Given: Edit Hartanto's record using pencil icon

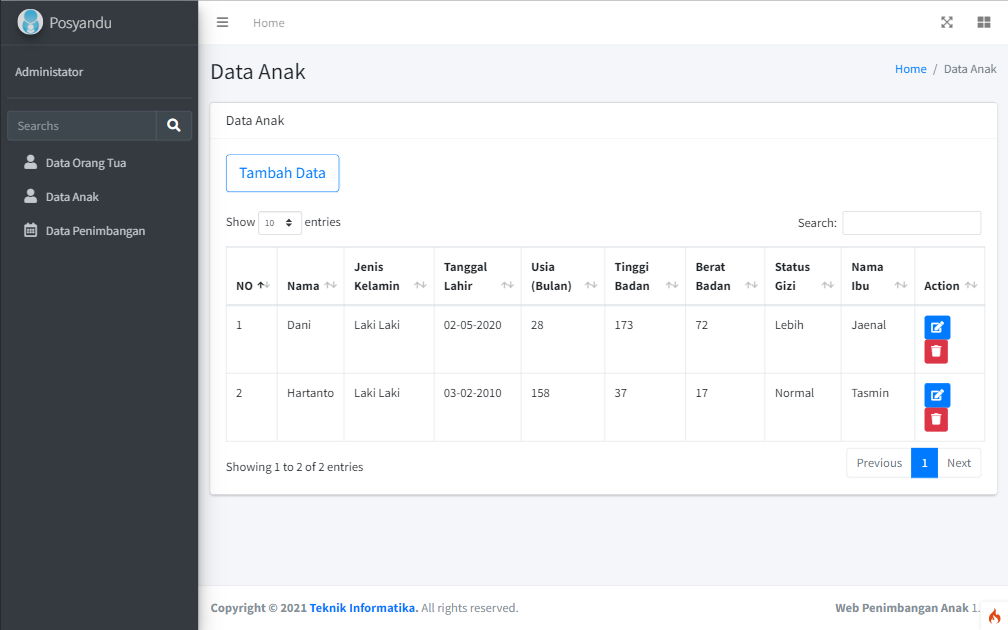Looking at the screenshot, I should (x=937, y=395).
